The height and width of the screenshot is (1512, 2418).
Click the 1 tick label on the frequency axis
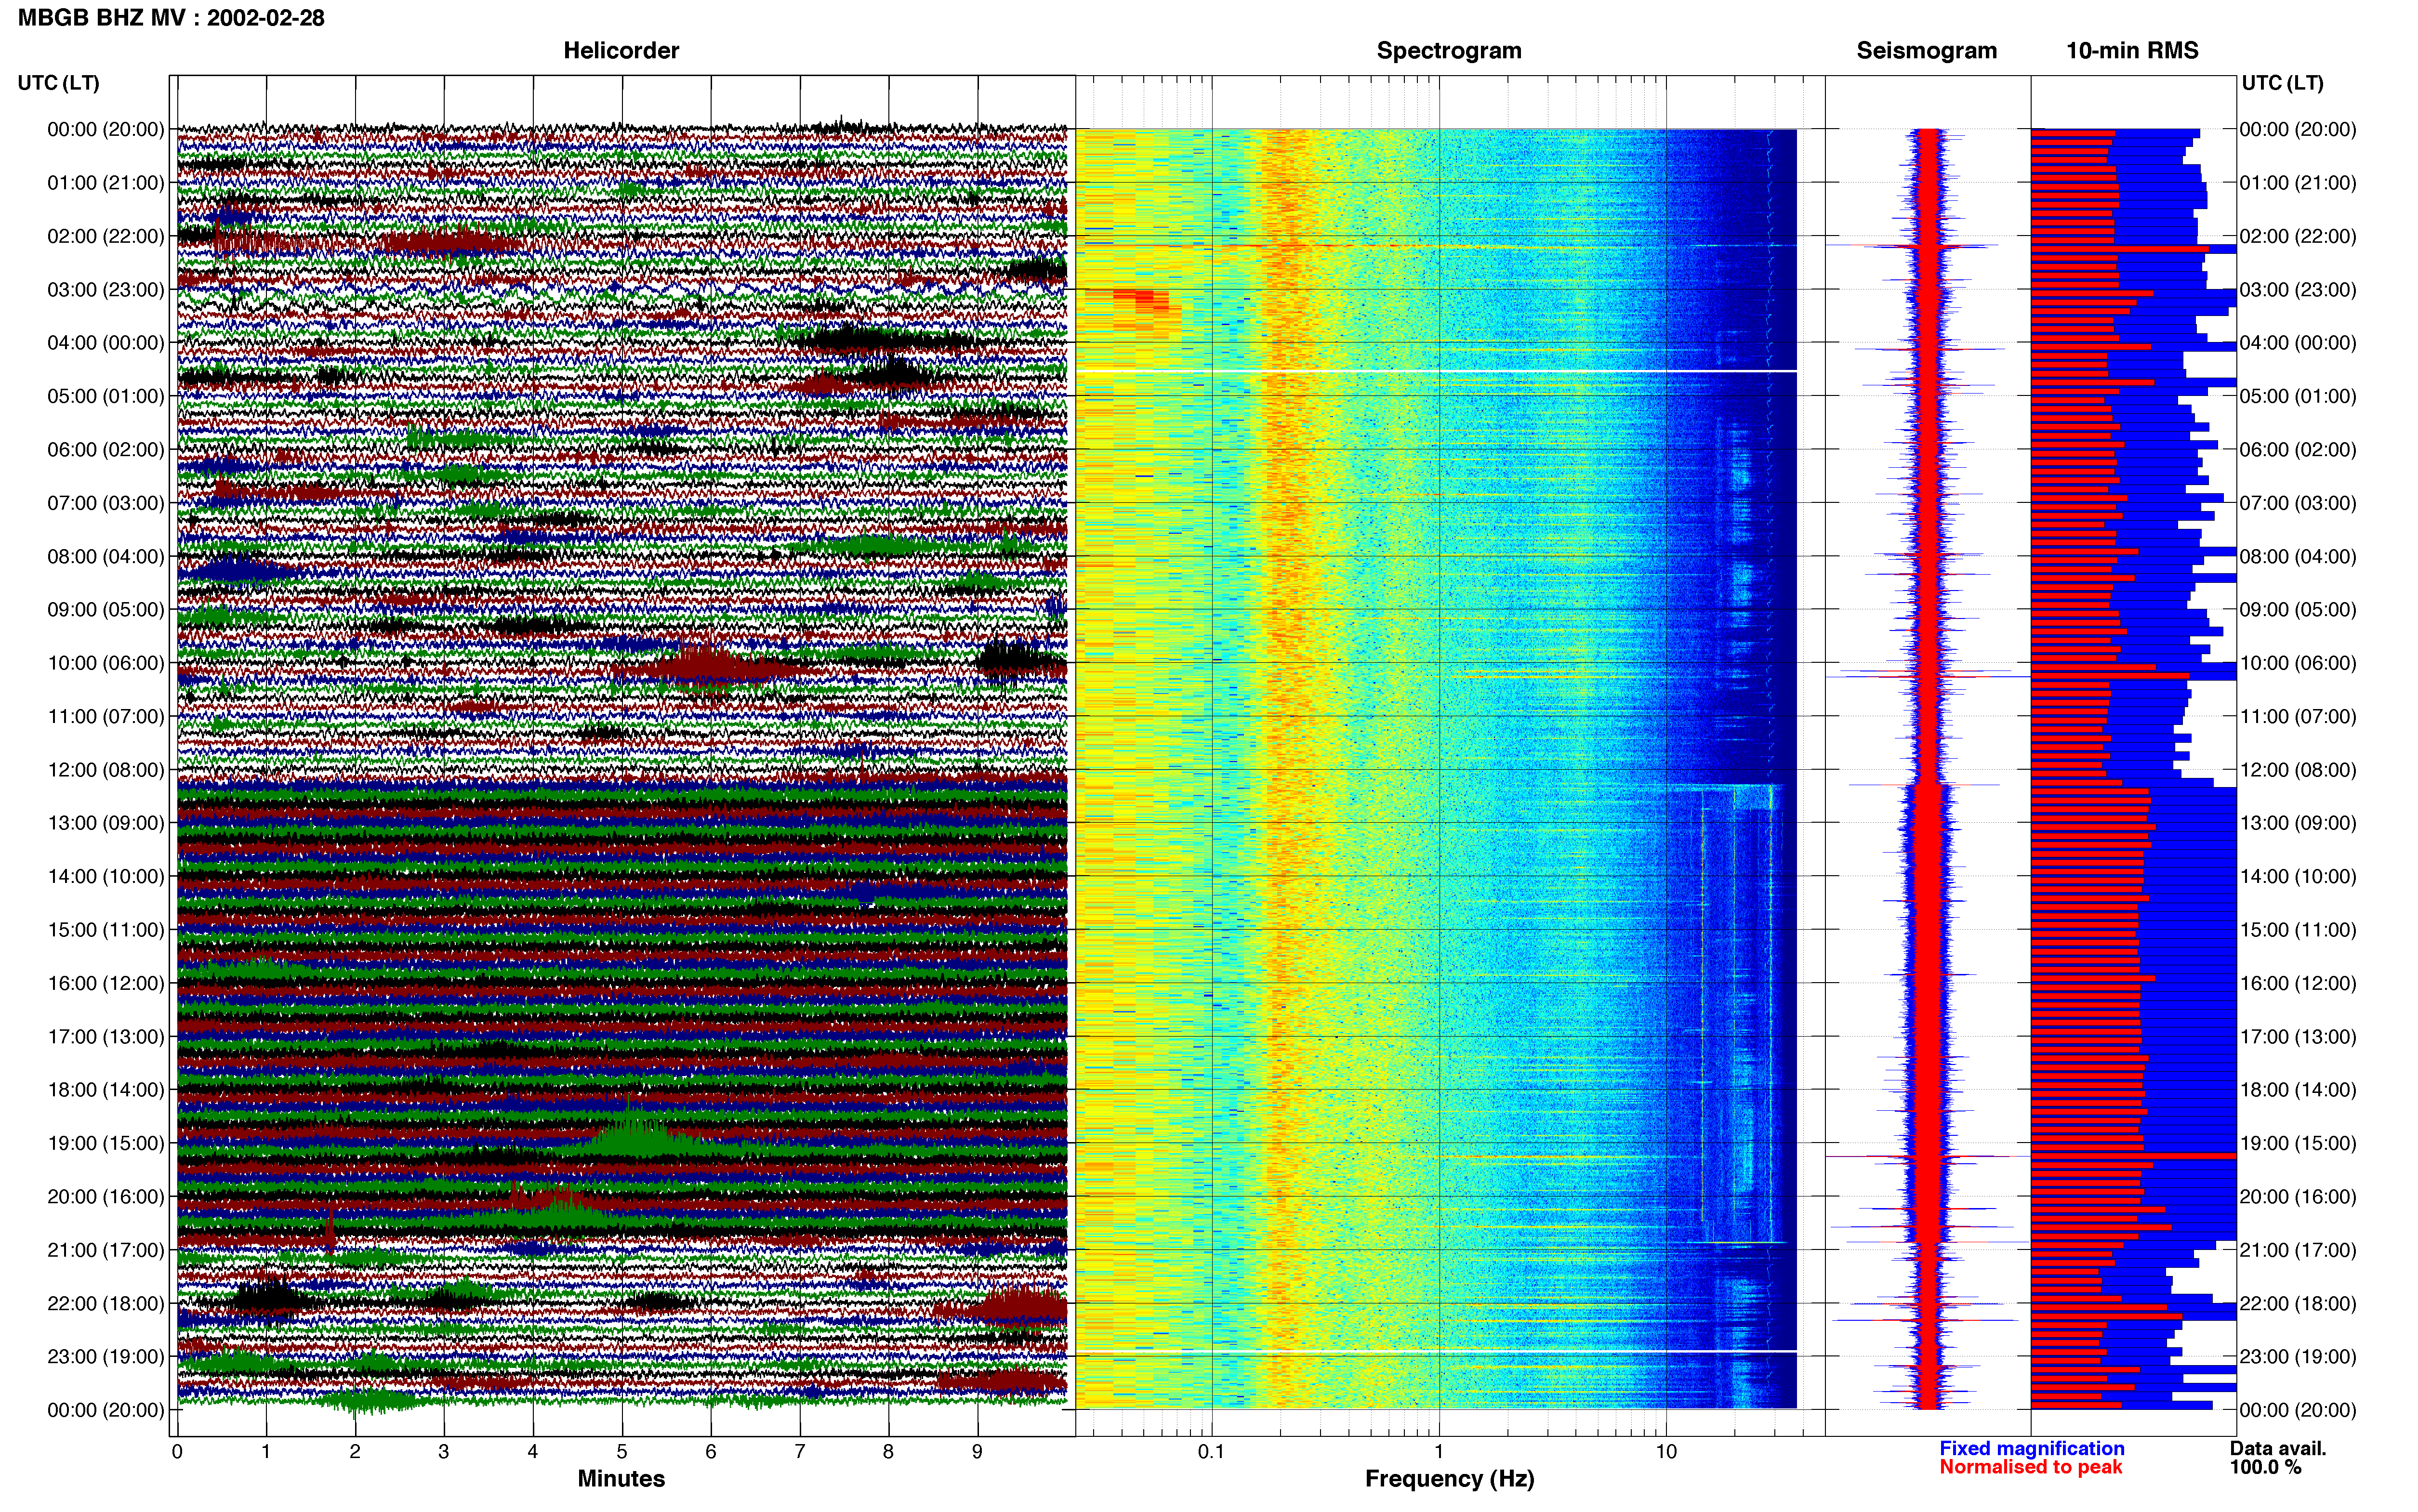pos(1439,1452)
